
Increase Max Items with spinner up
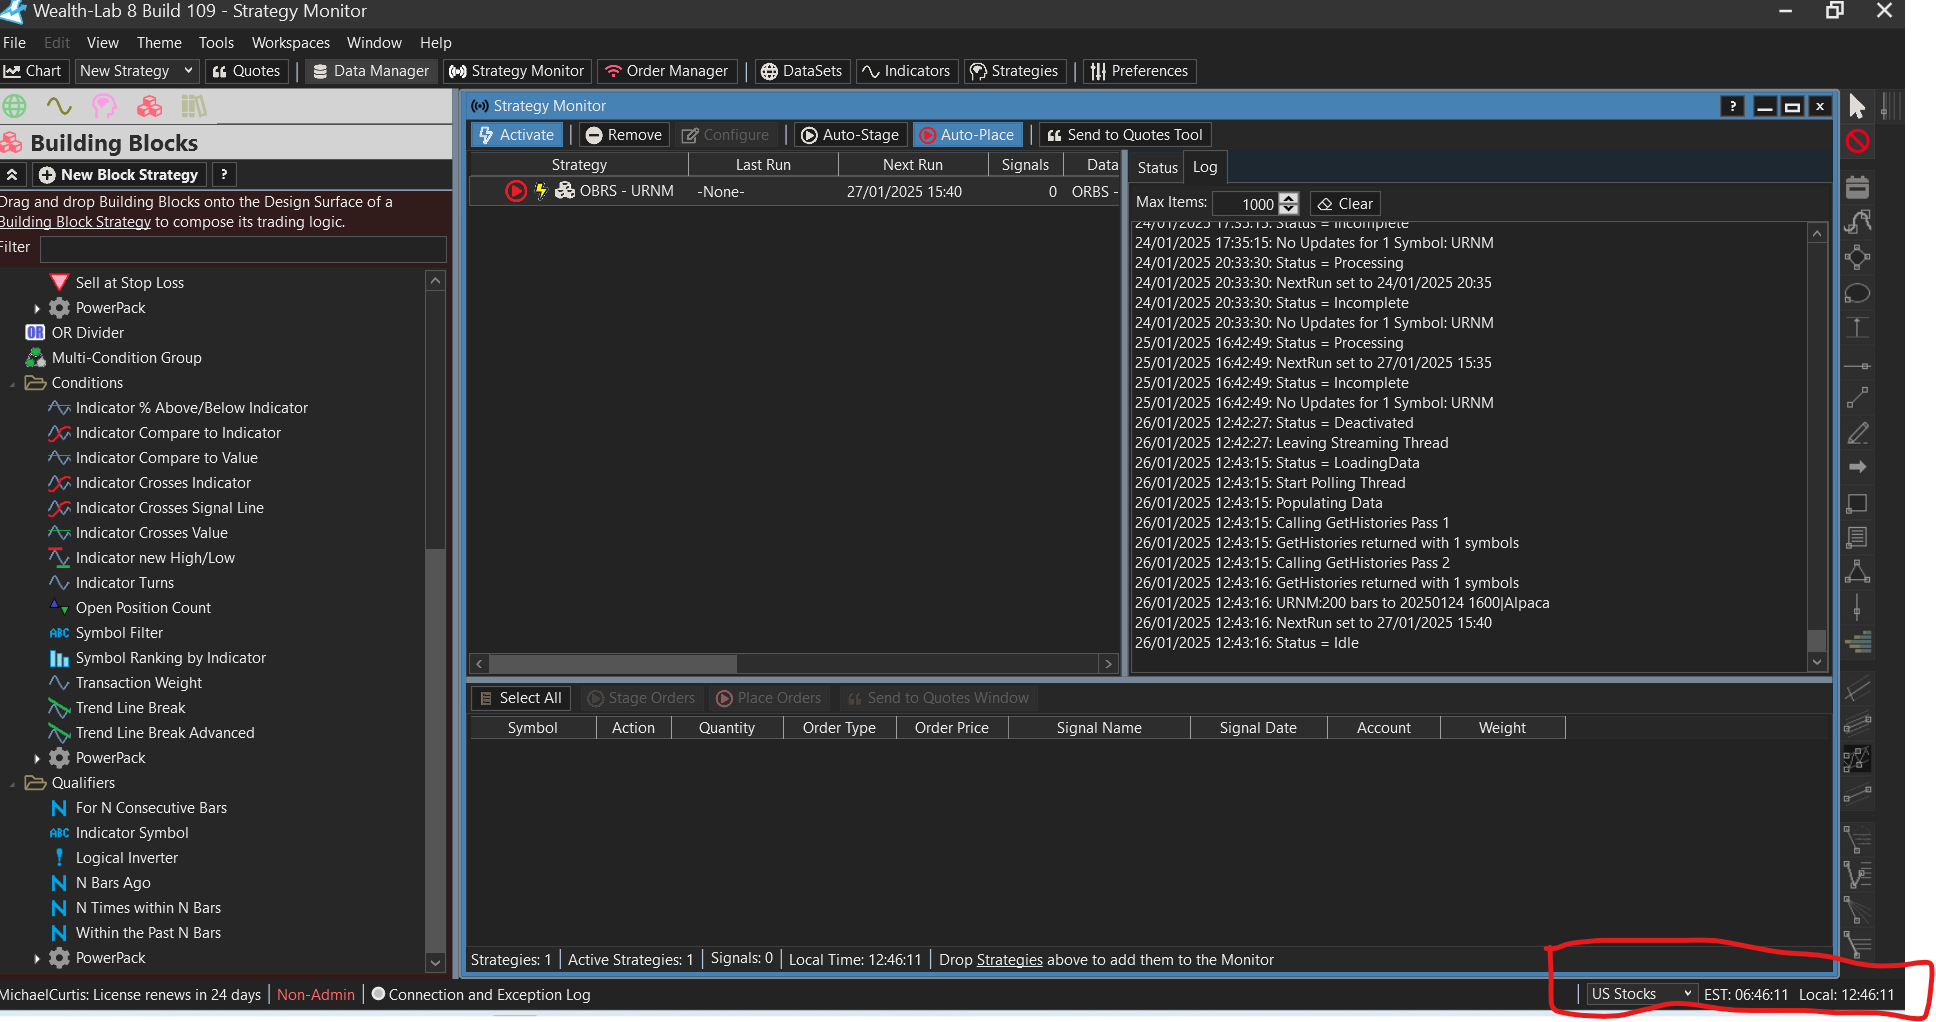1289,198
